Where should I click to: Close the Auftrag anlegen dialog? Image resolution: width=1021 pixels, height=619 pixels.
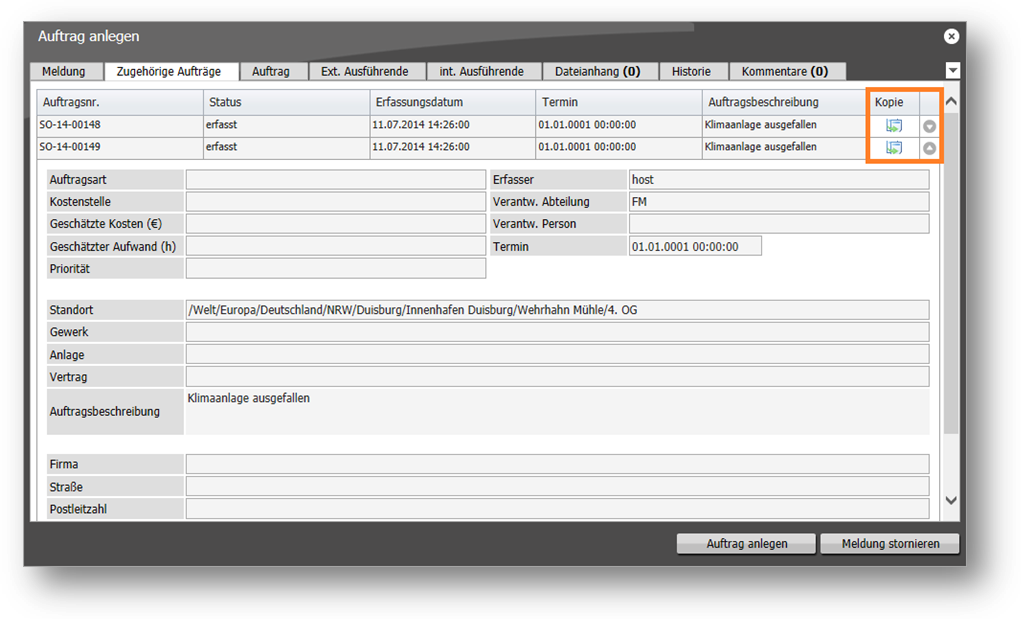click(951, 36)
